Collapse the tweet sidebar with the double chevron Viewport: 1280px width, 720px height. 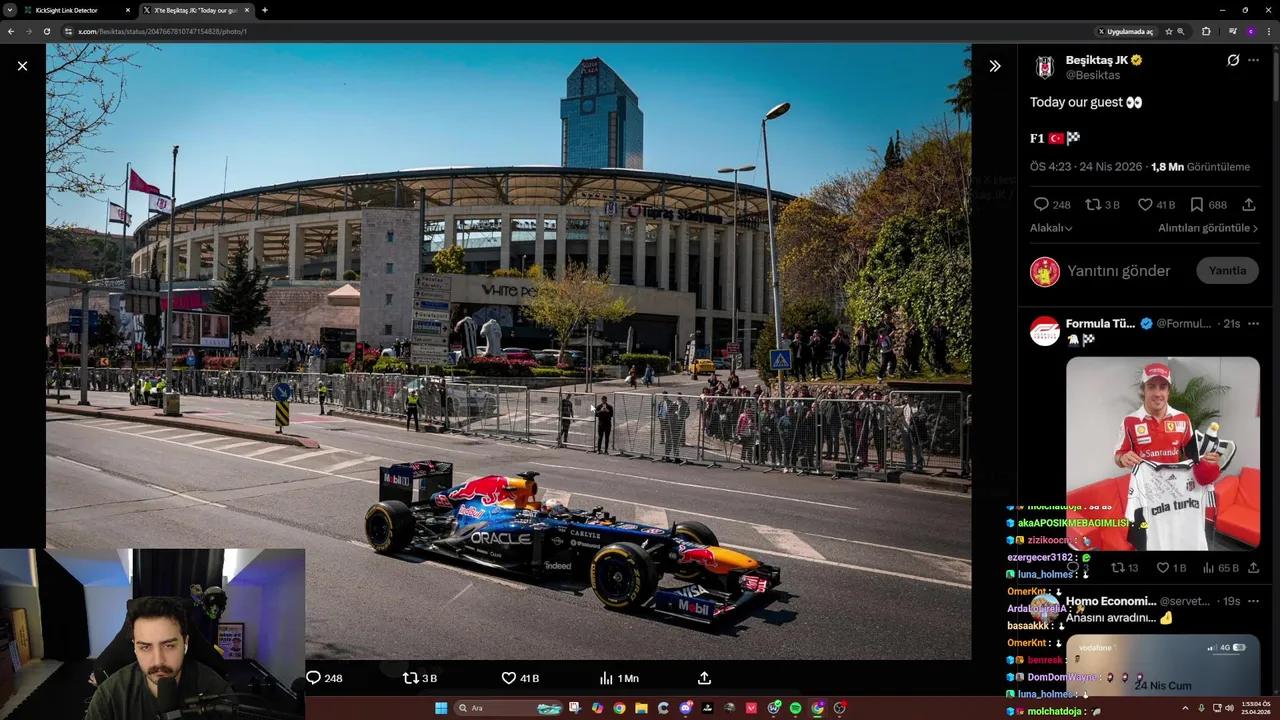pyautogui.click(x=995, y=66)
